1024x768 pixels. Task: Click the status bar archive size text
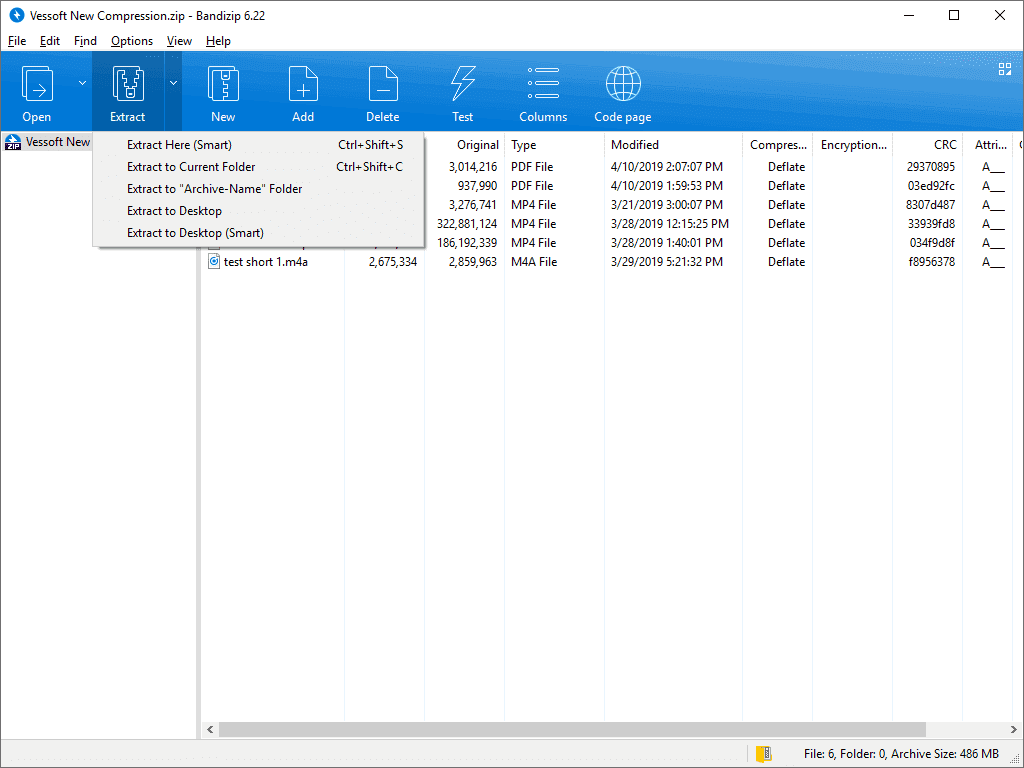click(901, 754)
